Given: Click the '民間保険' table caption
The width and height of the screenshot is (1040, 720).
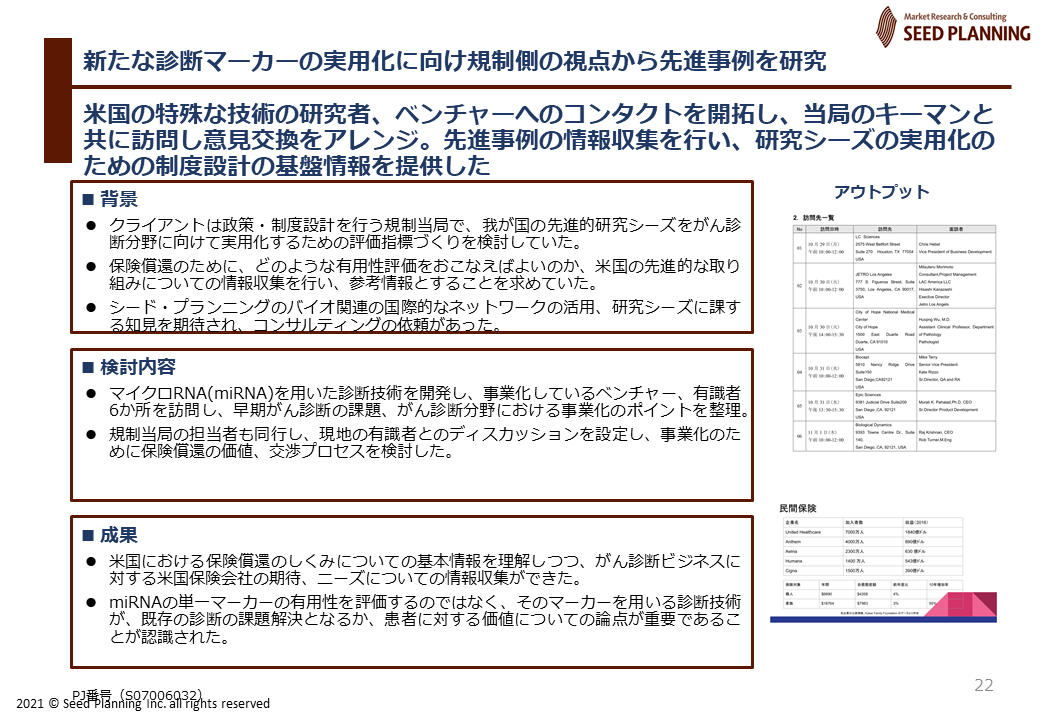Looking at the screenshot, I should coord(798,509).
